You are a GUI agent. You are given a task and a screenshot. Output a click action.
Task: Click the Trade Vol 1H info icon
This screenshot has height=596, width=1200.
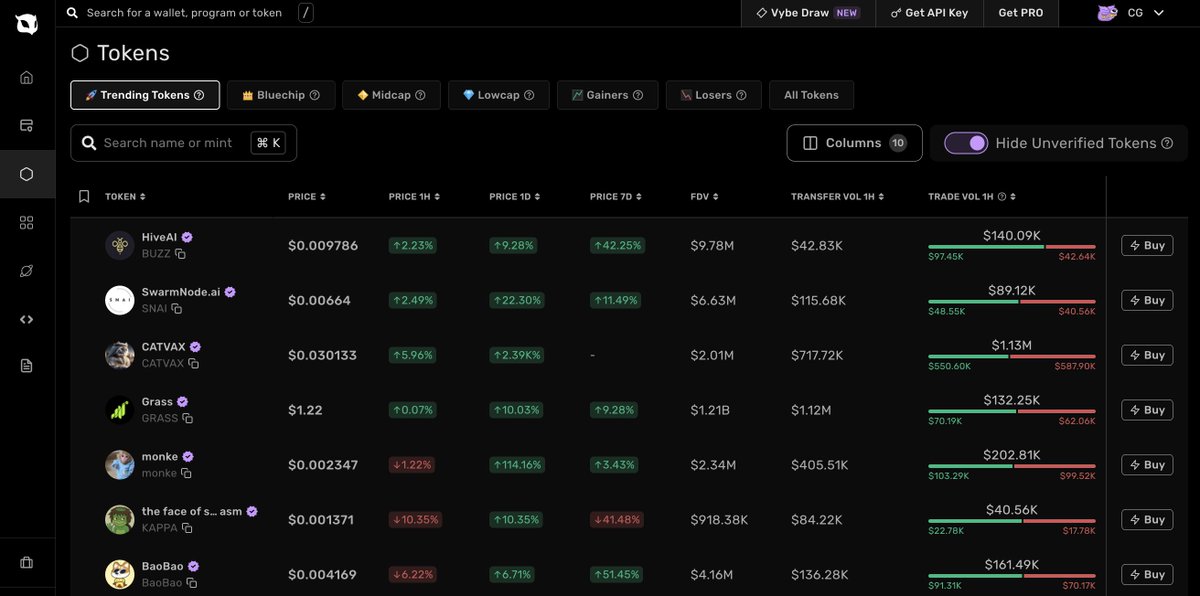pos(1002,197)
